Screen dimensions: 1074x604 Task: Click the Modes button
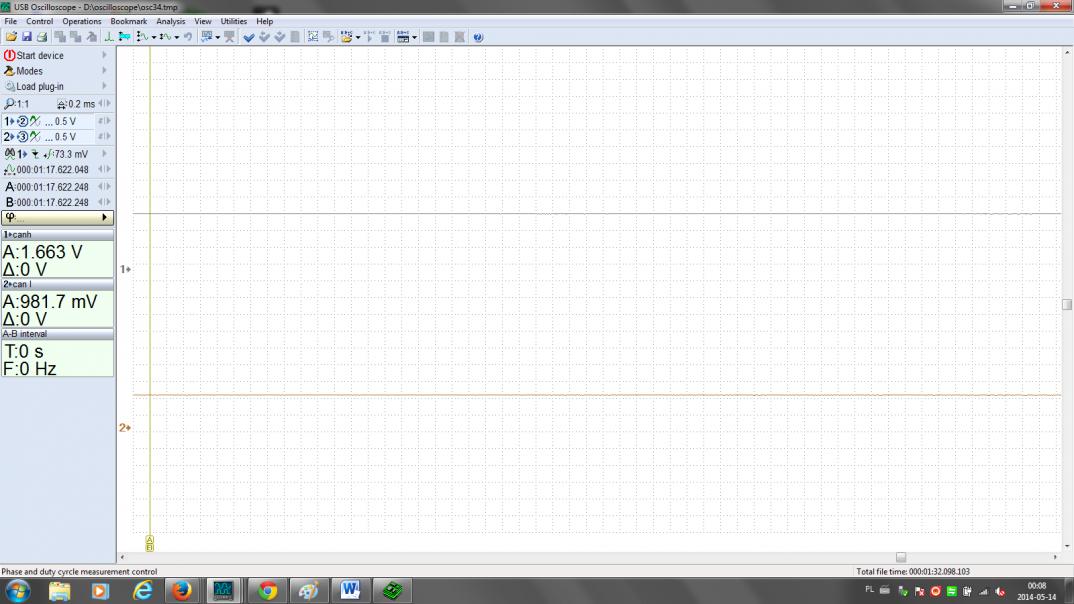click(57, 71)
